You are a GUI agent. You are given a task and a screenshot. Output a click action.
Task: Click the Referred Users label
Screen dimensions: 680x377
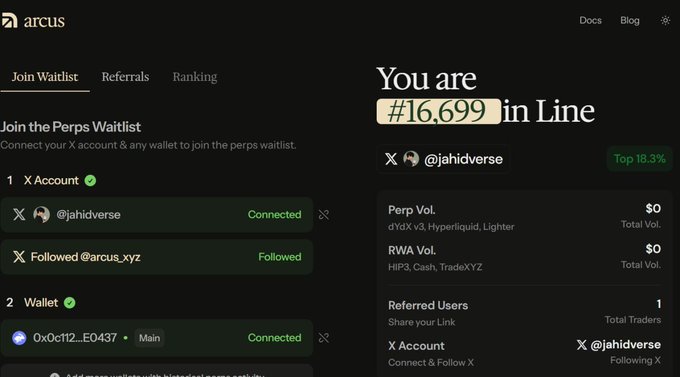428,305
